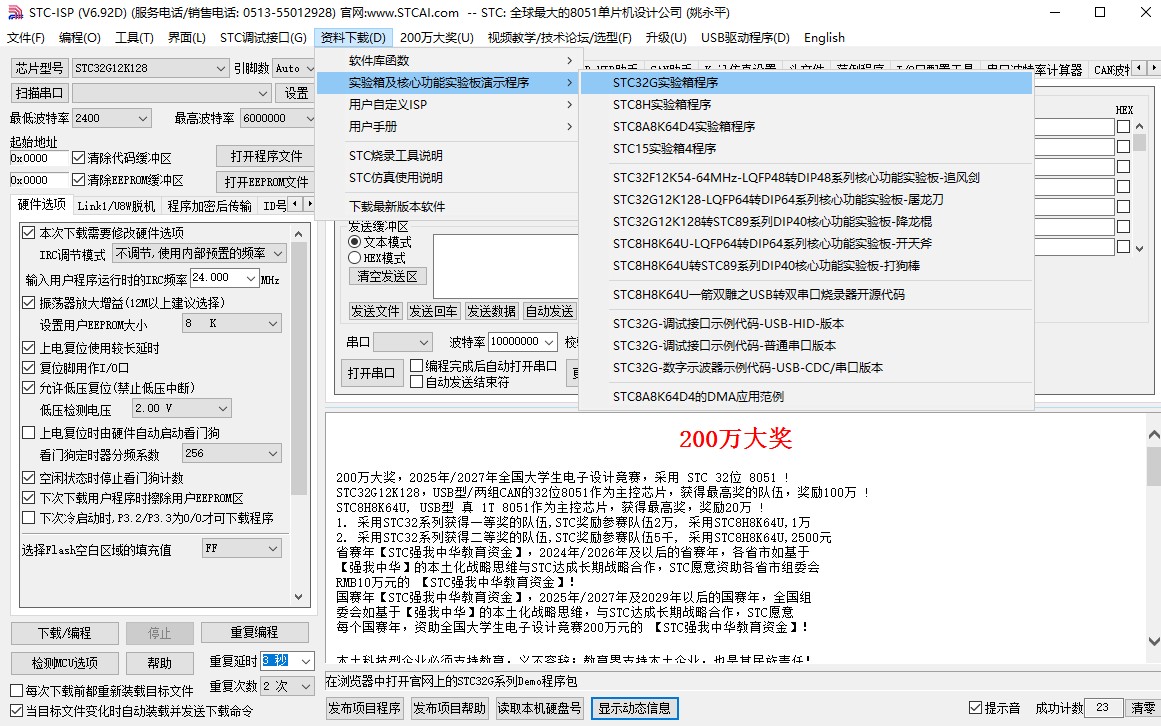This screenshot has width=1161, height=726.
Task: Open 芯片型号 dropdown STC32G12K128
Action: click(x=150, y=68)
